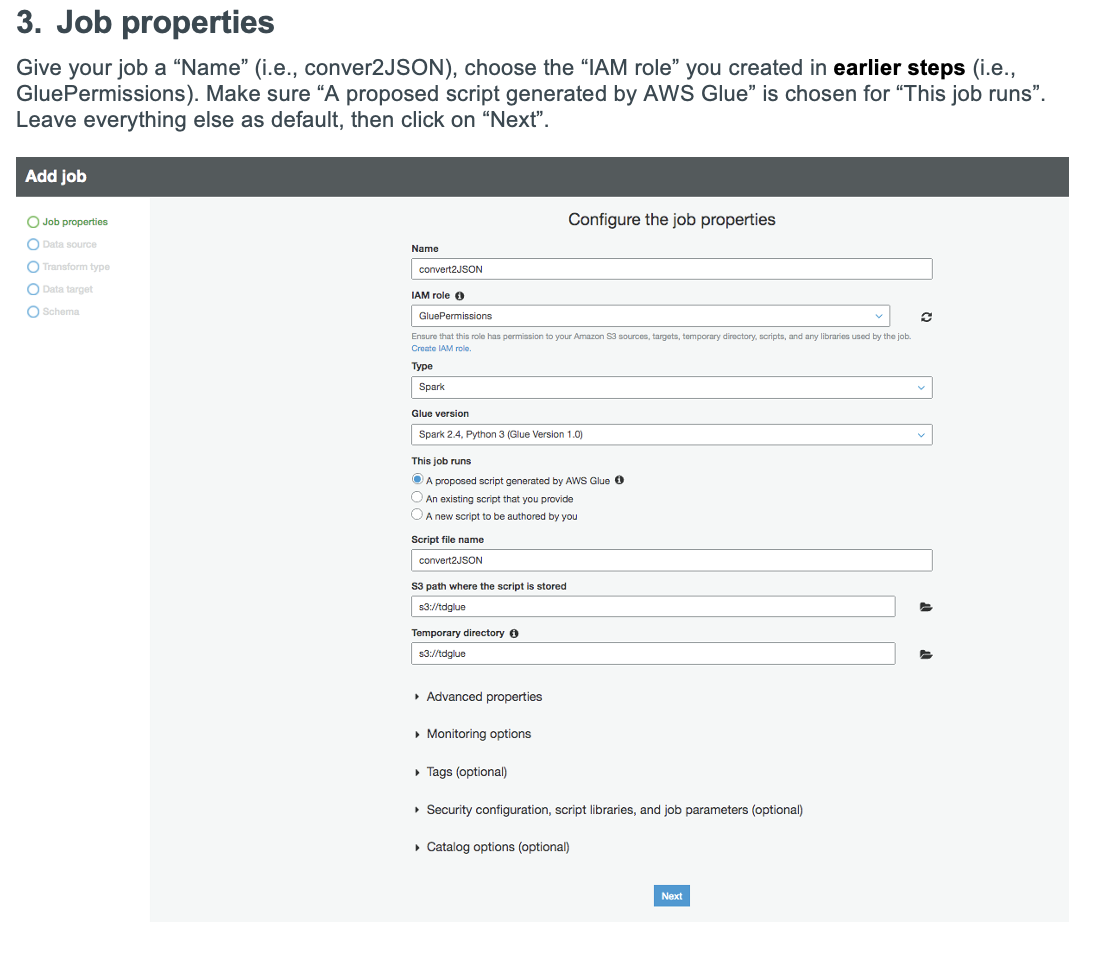Click info icon beside Temporary directory
Screen dimensions: 1094x956
click(514, 634)
